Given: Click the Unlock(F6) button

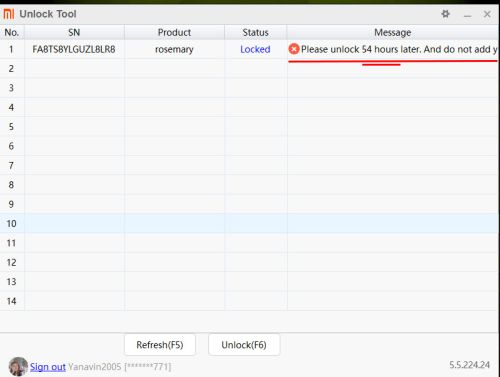Looking at the screenshot, I should (244, 345).
